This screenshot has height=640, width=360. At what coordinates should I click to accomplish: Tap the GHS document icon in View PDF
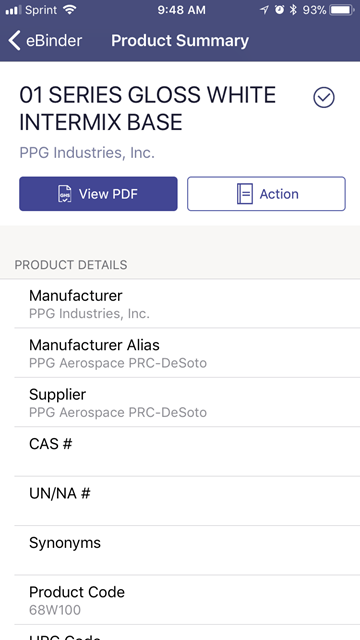click(65, 194)
